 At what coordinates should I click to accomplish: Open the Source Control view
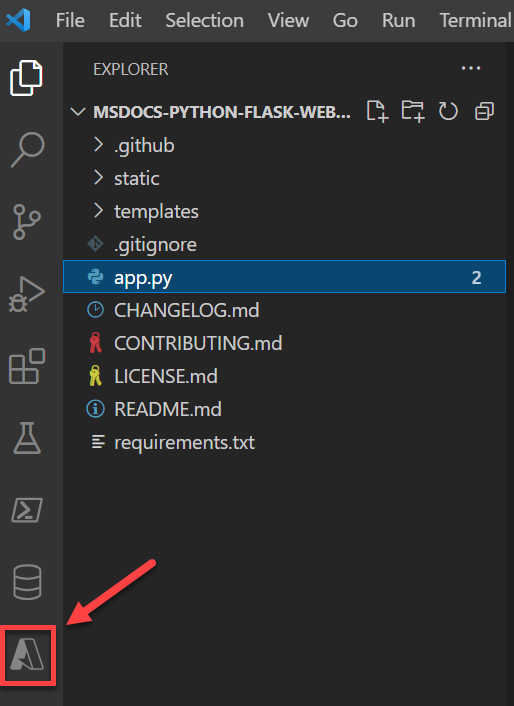click(27, 222)
